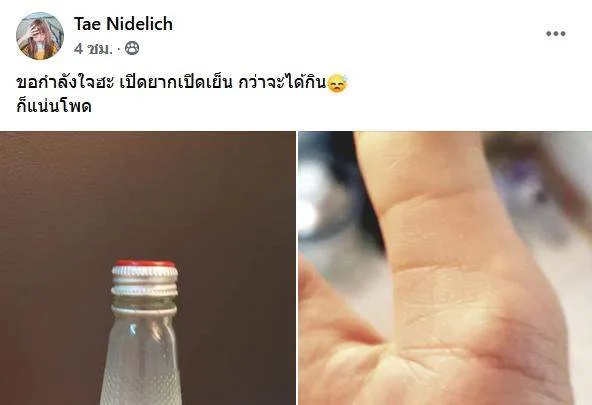Click Tae Nidelich's round profile picture
Image resolution: width=592 pixels, height=405 pixels.
tap(40, 36)
